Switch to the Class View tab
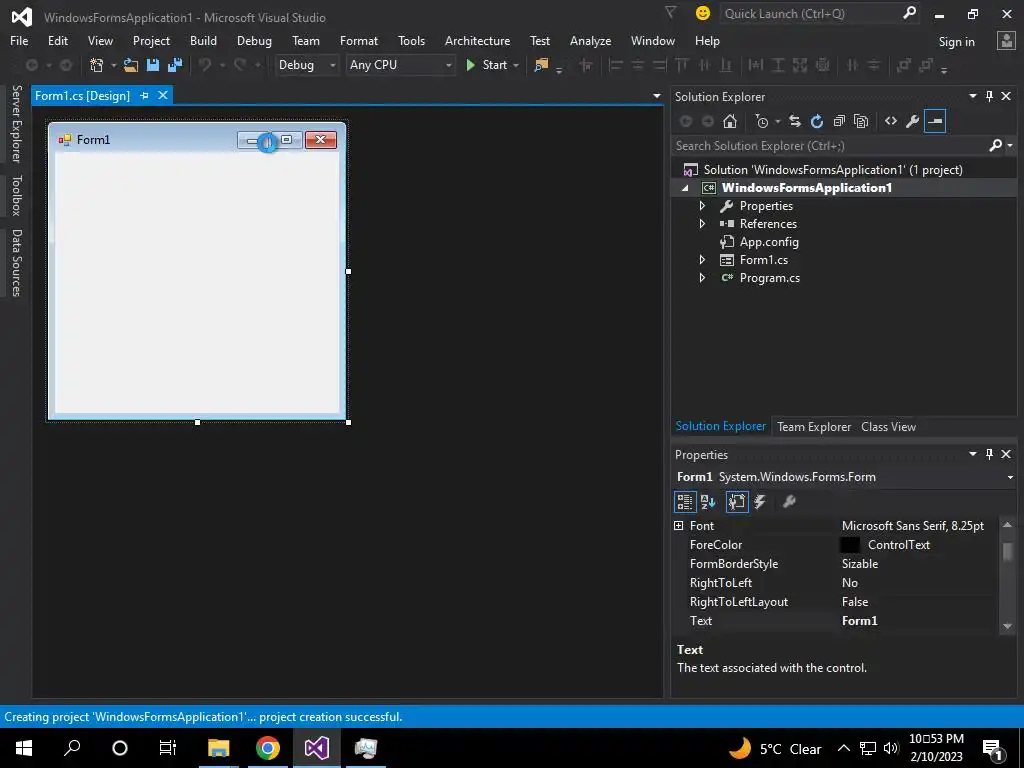Image resolution: width=1024 pixels, height=768 pixels. pos(888,426)
